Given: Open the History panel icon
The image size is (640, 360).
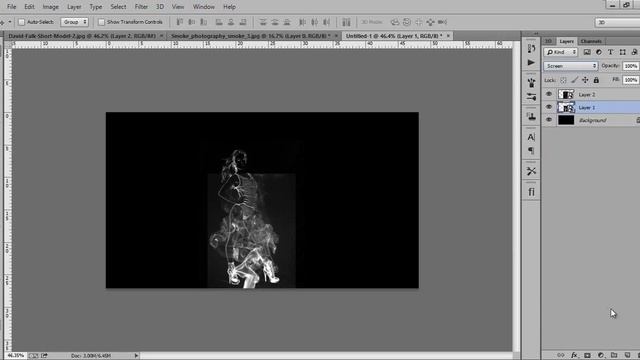Looking at the screenshot, I should coord(531,49).
